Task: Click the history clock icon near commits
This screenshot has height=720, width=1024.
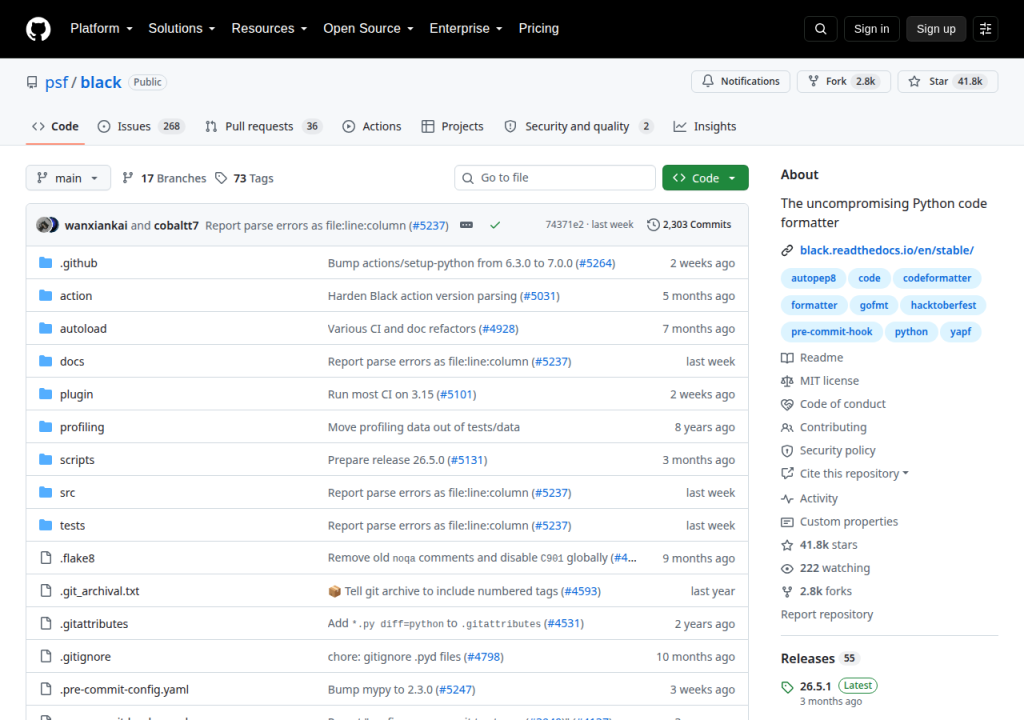Action: [x=653, y=225]
